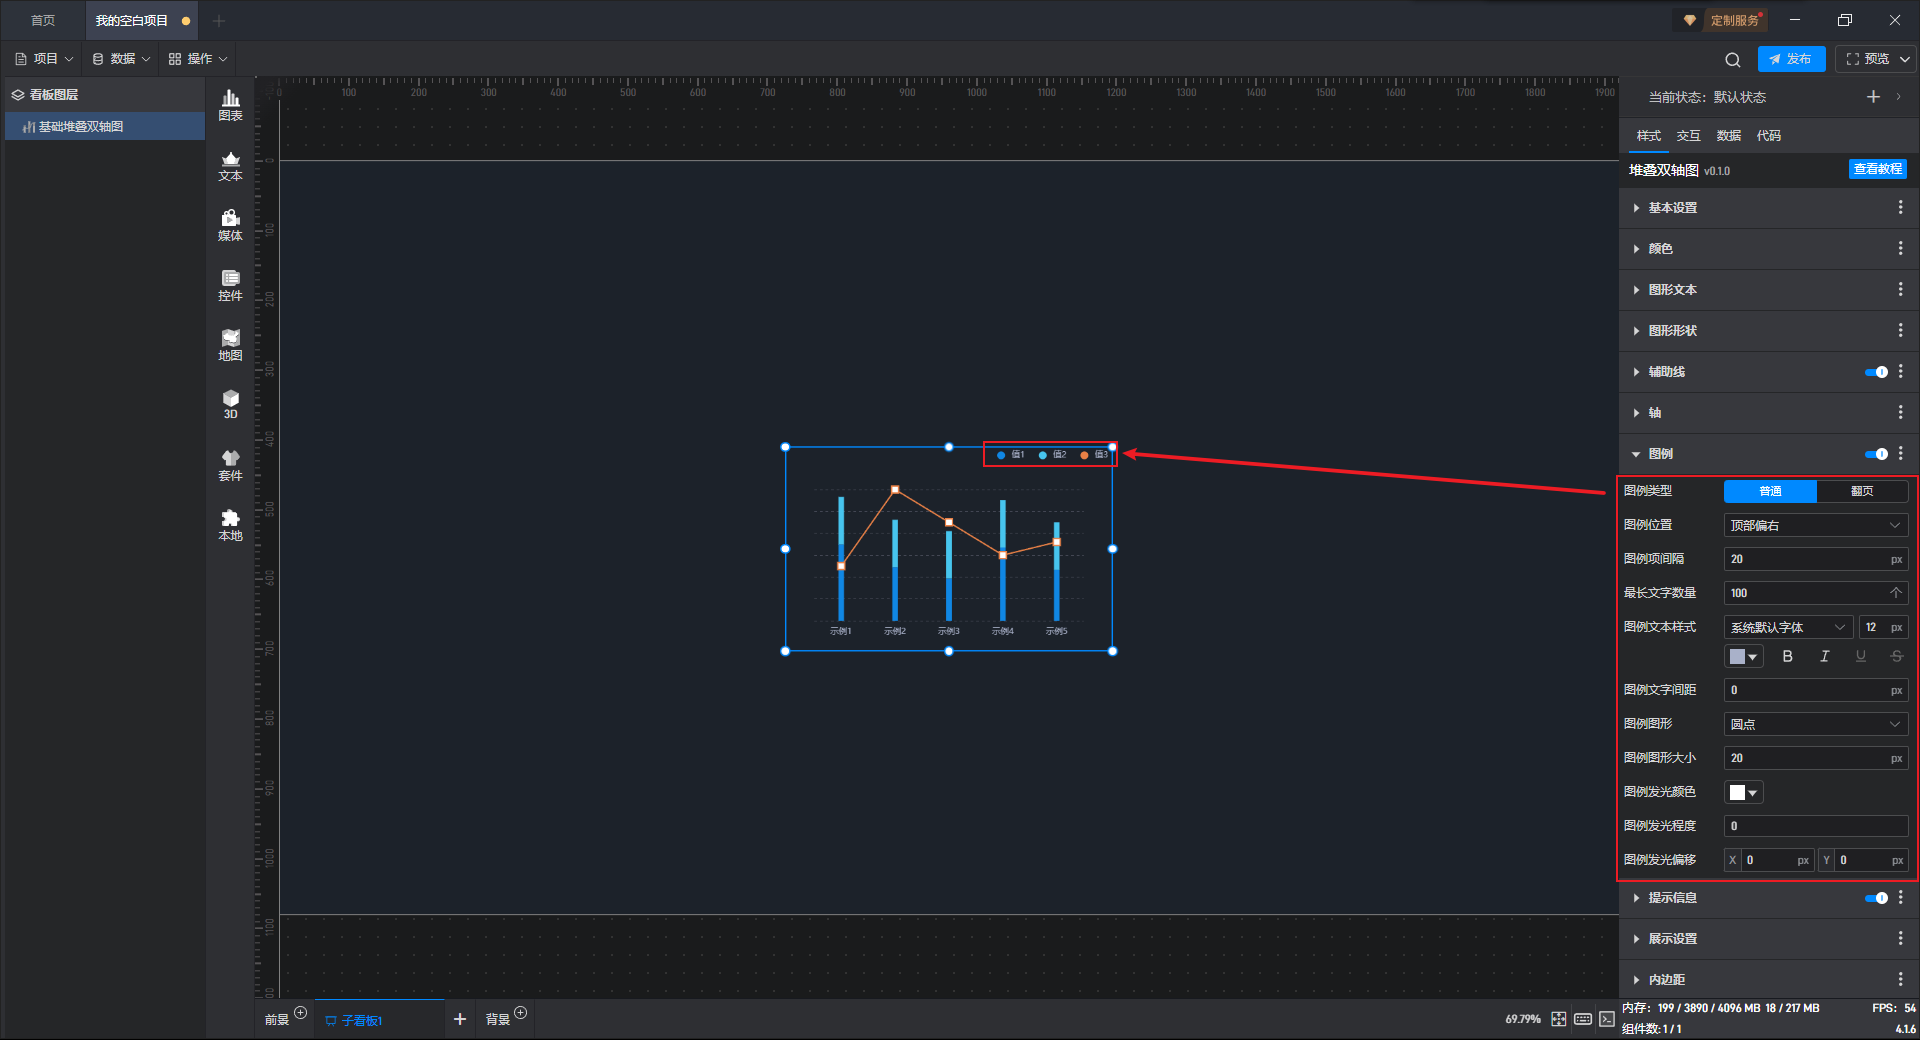Open more options for 图形文本 section
This screenshot has height=1040, width=1920.
click(1900, 290)
